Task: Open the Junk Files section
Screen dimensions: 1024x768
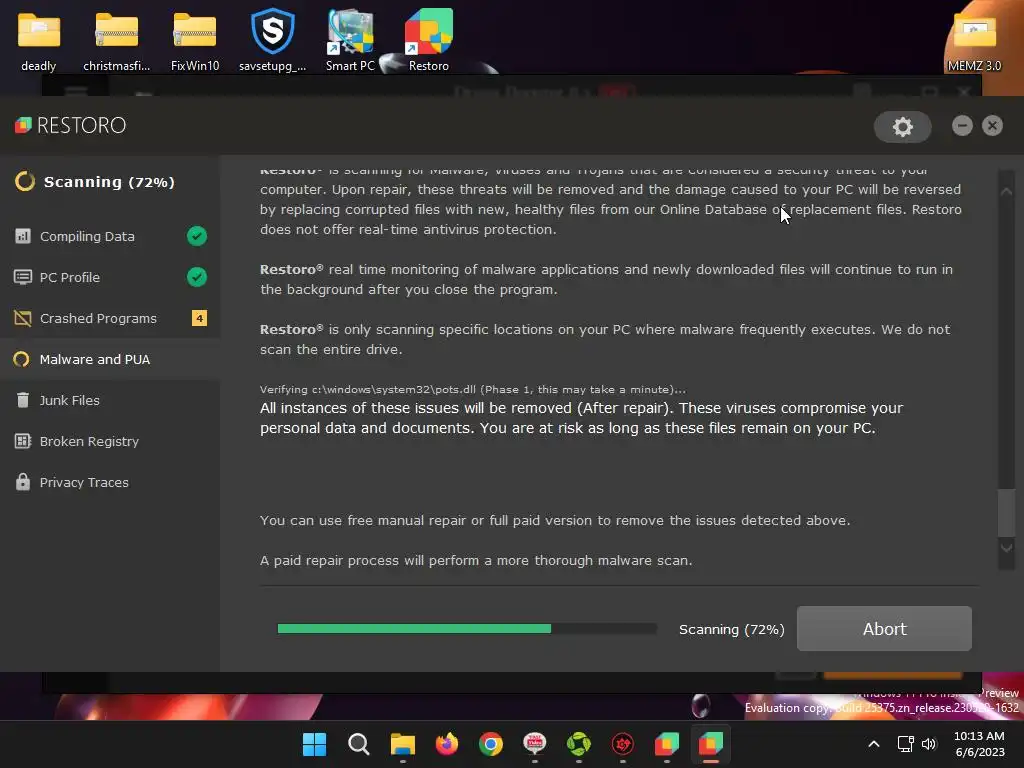Action: tap(110, 400)
